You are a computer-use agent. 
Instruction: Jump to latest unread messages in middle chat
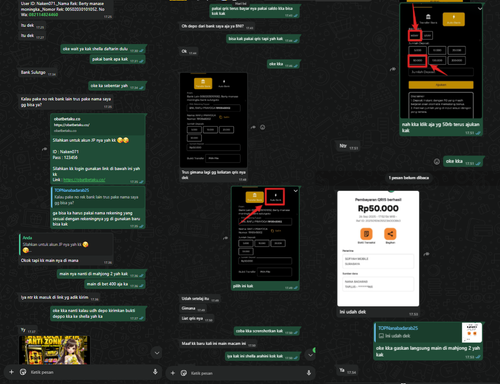point(310,355)
